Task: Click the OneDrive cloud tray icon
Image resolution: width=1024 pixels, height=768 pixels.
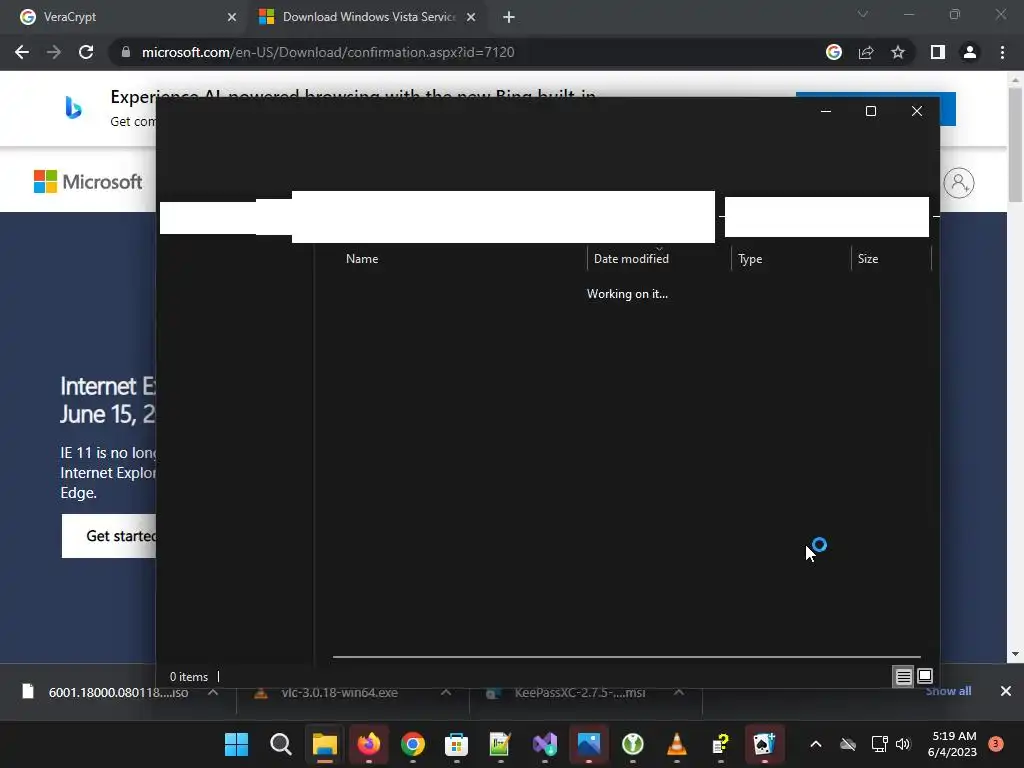Action: (x=848, y=744)
